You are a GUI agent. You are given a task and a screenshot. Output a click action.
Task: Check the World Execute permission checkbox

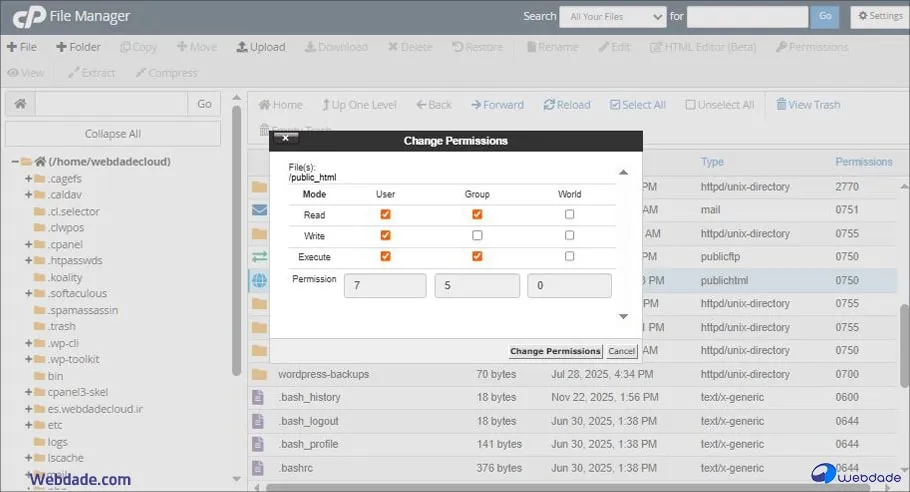click(x=569, y=257)
